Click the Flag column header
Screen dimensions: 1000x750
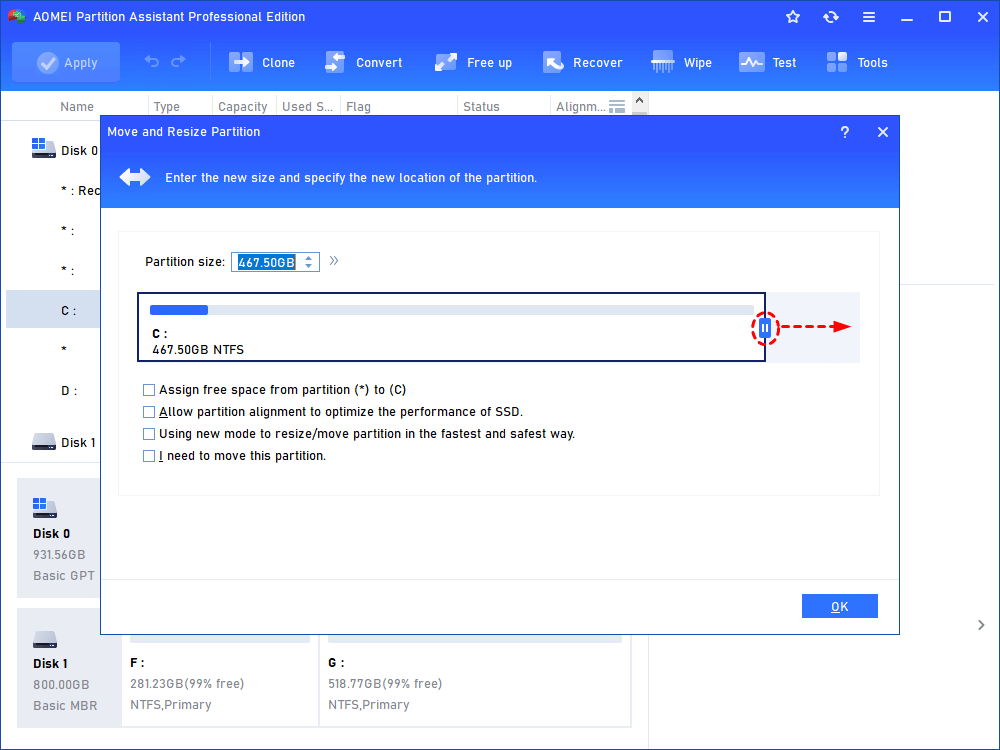pyautogui.click(x=358, y=107)
